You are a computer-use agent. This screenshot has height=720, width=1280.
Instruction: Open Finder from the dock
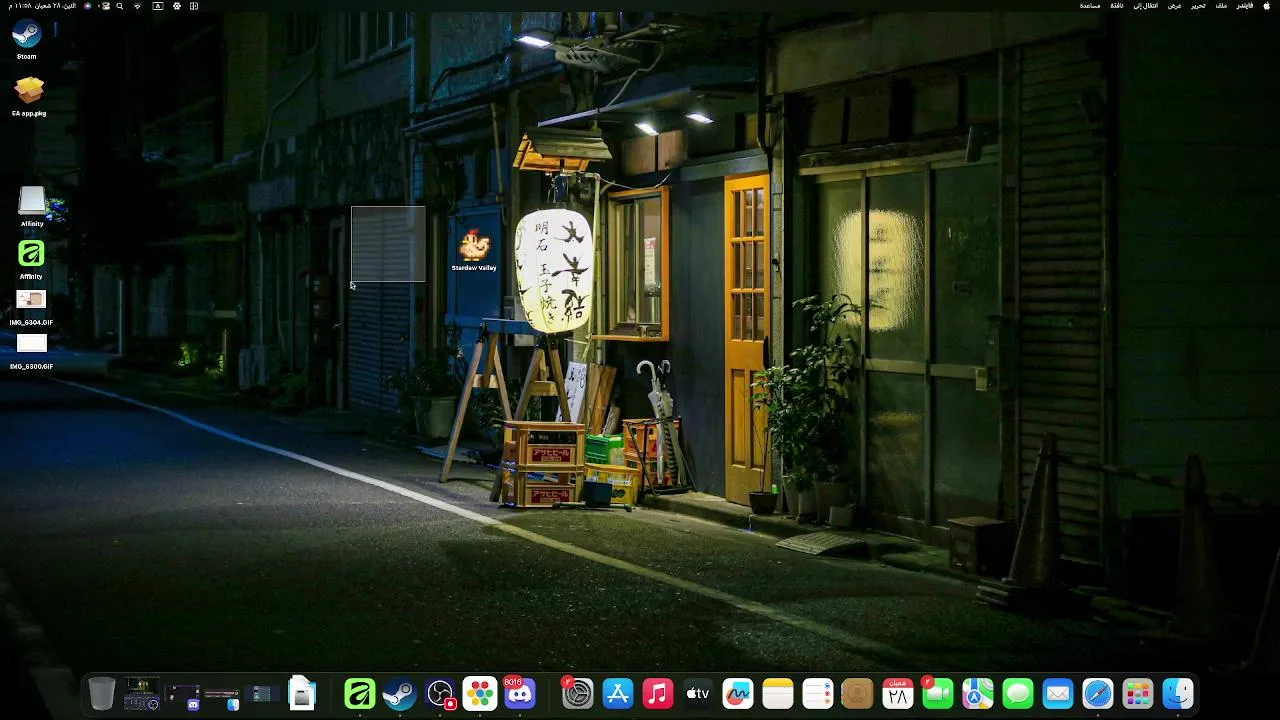tap(1178, 693)
